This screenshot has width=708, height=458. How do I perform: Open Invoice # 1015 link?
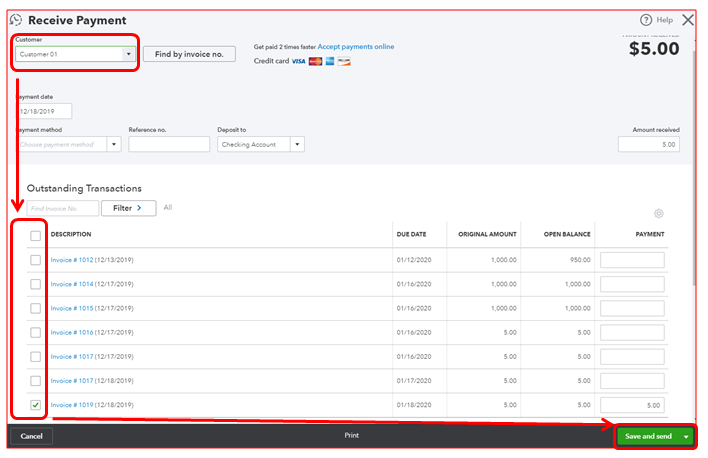pos(72,308)
